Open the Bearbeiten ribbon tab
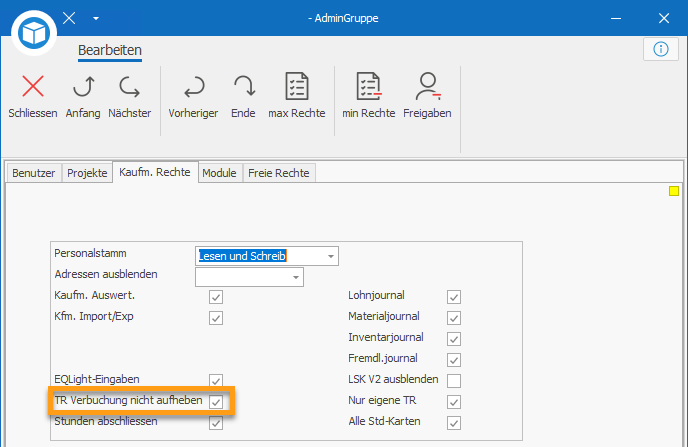Image resolution: width=688 pixels, height=447 pixels. (x=110, y=50)
